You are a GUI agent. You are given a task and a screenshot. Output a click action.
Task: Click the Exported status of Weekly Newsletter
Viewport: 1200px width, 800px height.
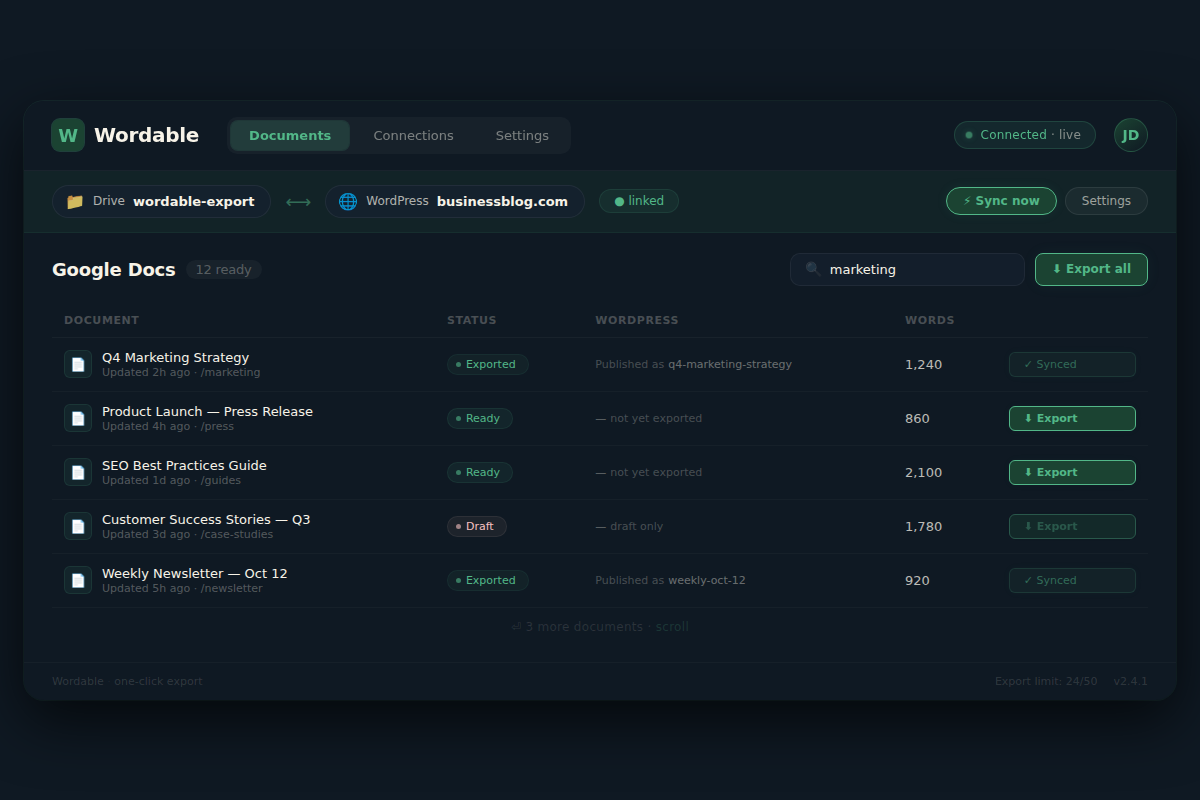[488, 580]
